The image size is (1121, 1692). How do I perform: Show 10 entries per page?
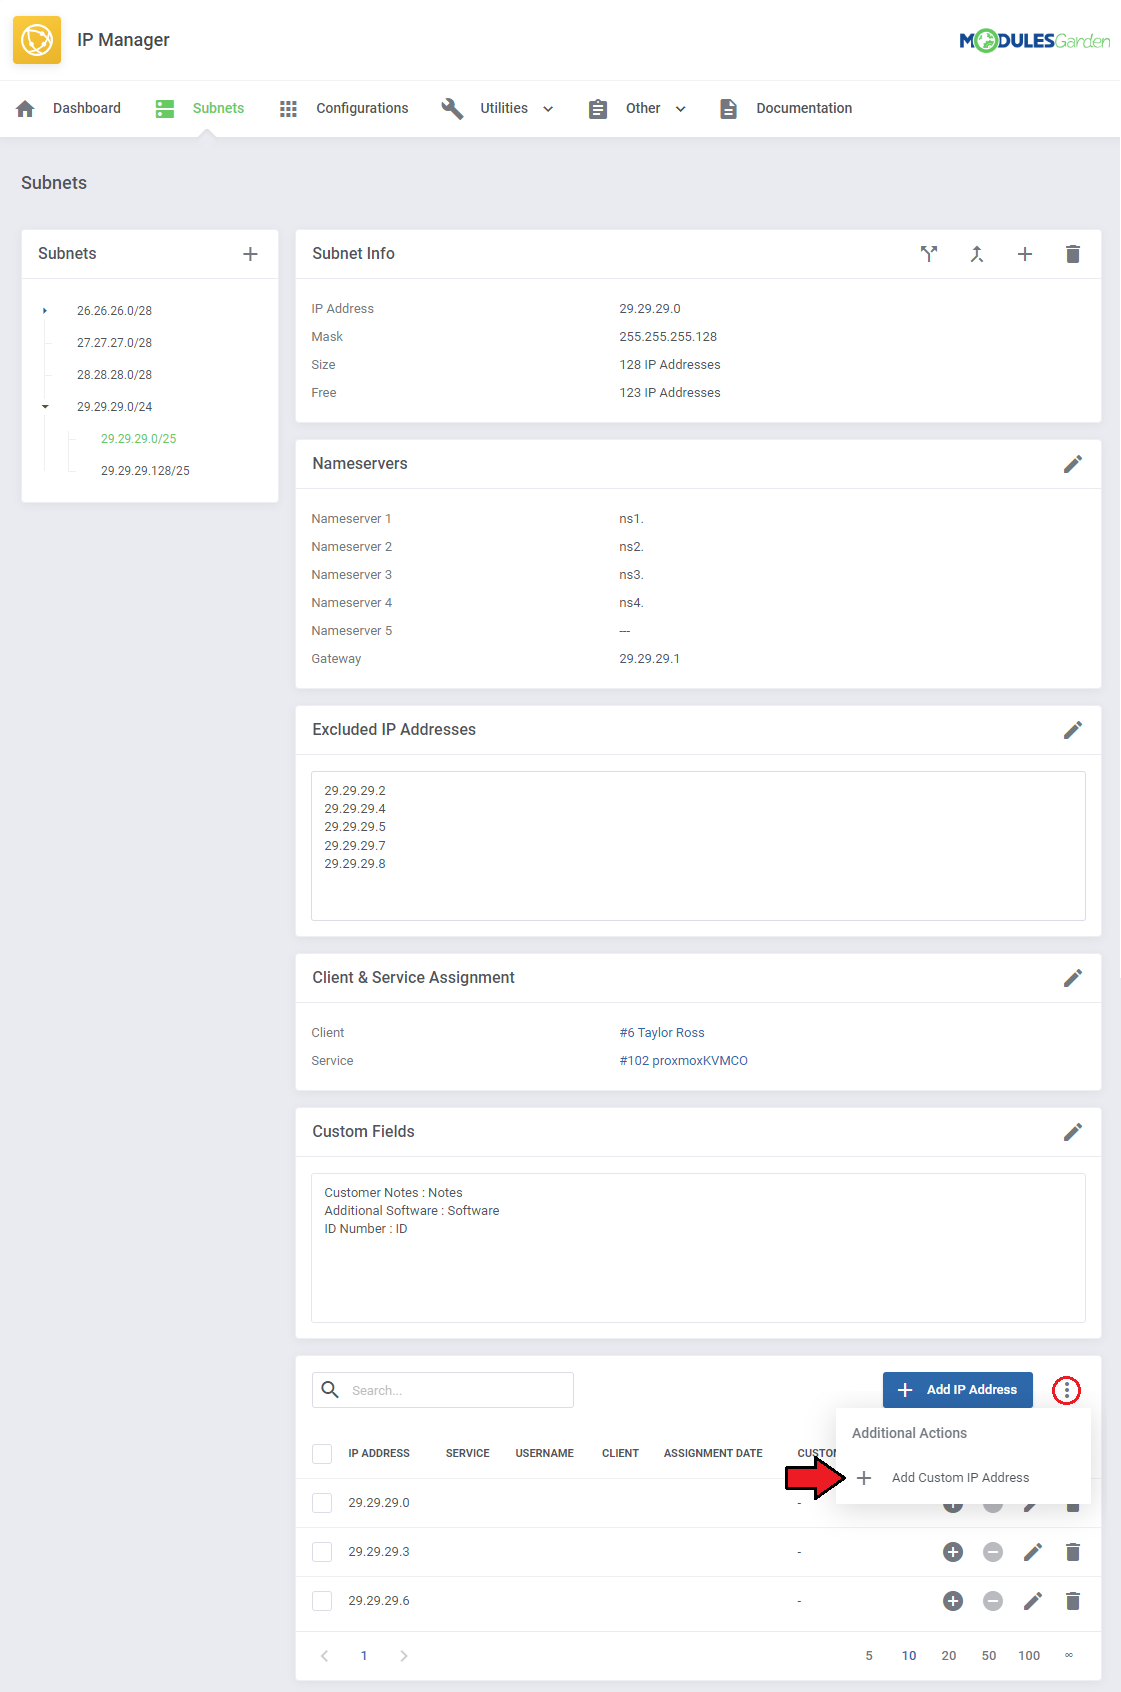pyautogui.click(x=909, y=1656)
